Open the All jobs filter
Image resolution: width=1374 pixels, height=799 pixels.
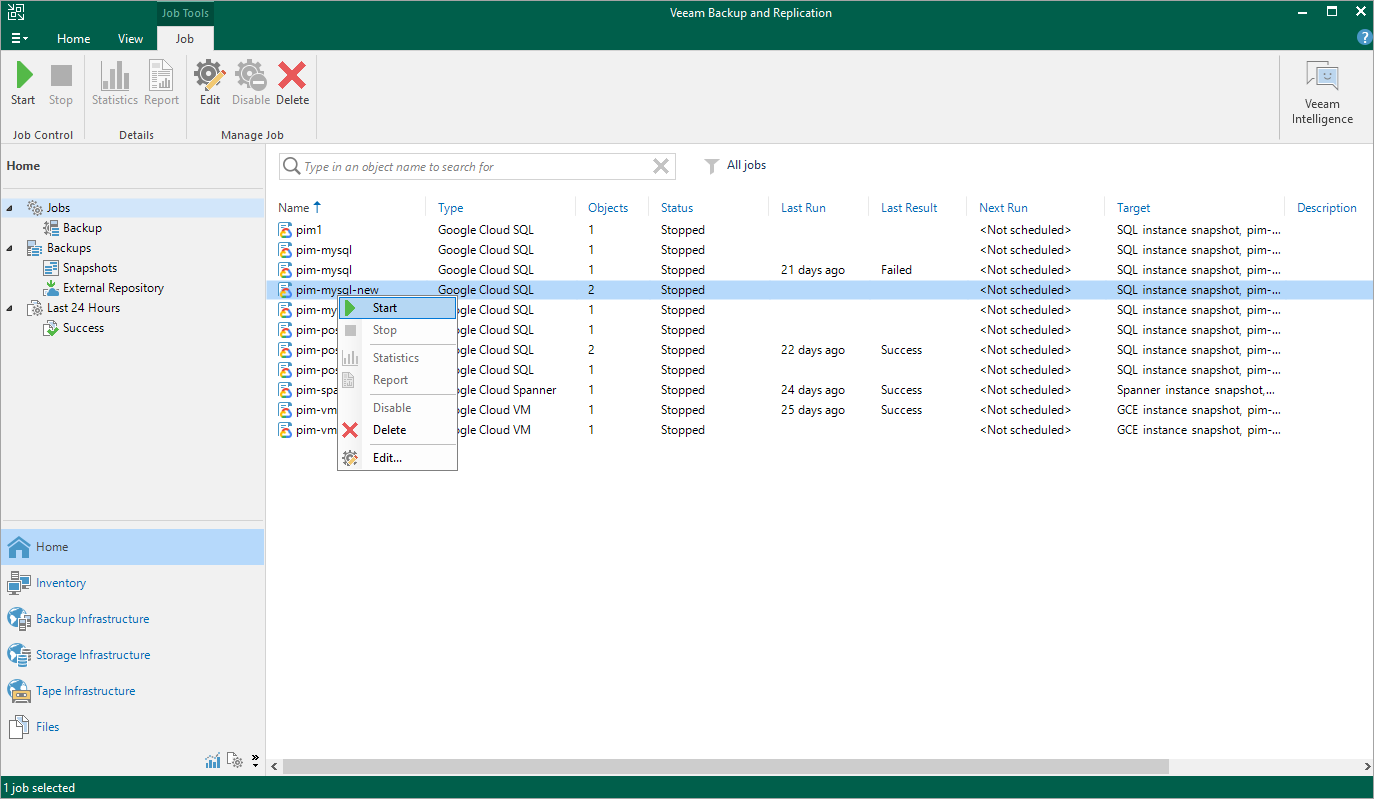tap(746, 165)
